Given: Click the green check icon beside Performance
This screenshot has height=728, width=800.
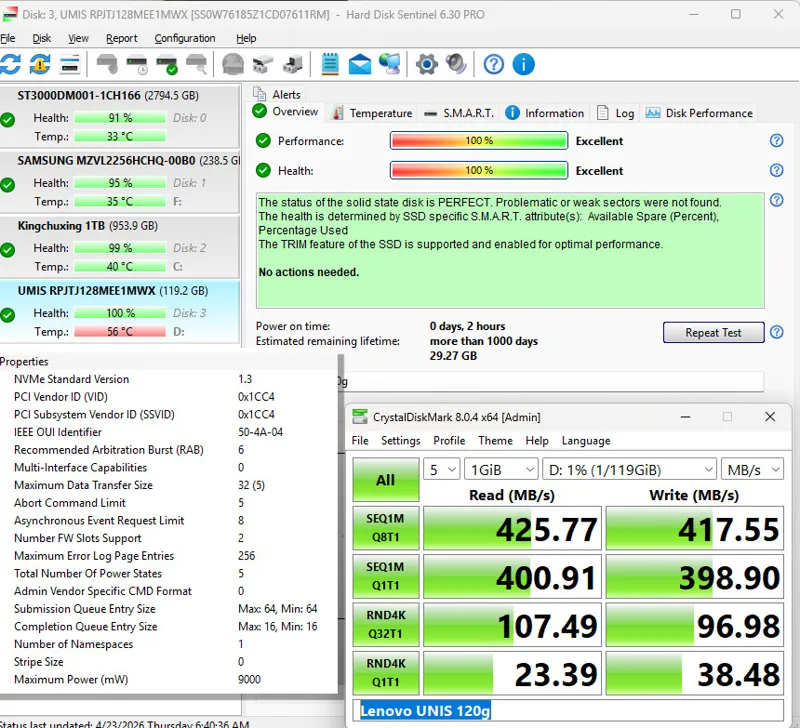Looking at the screenshot, I should pyautogui.click(x=263, y=141).
